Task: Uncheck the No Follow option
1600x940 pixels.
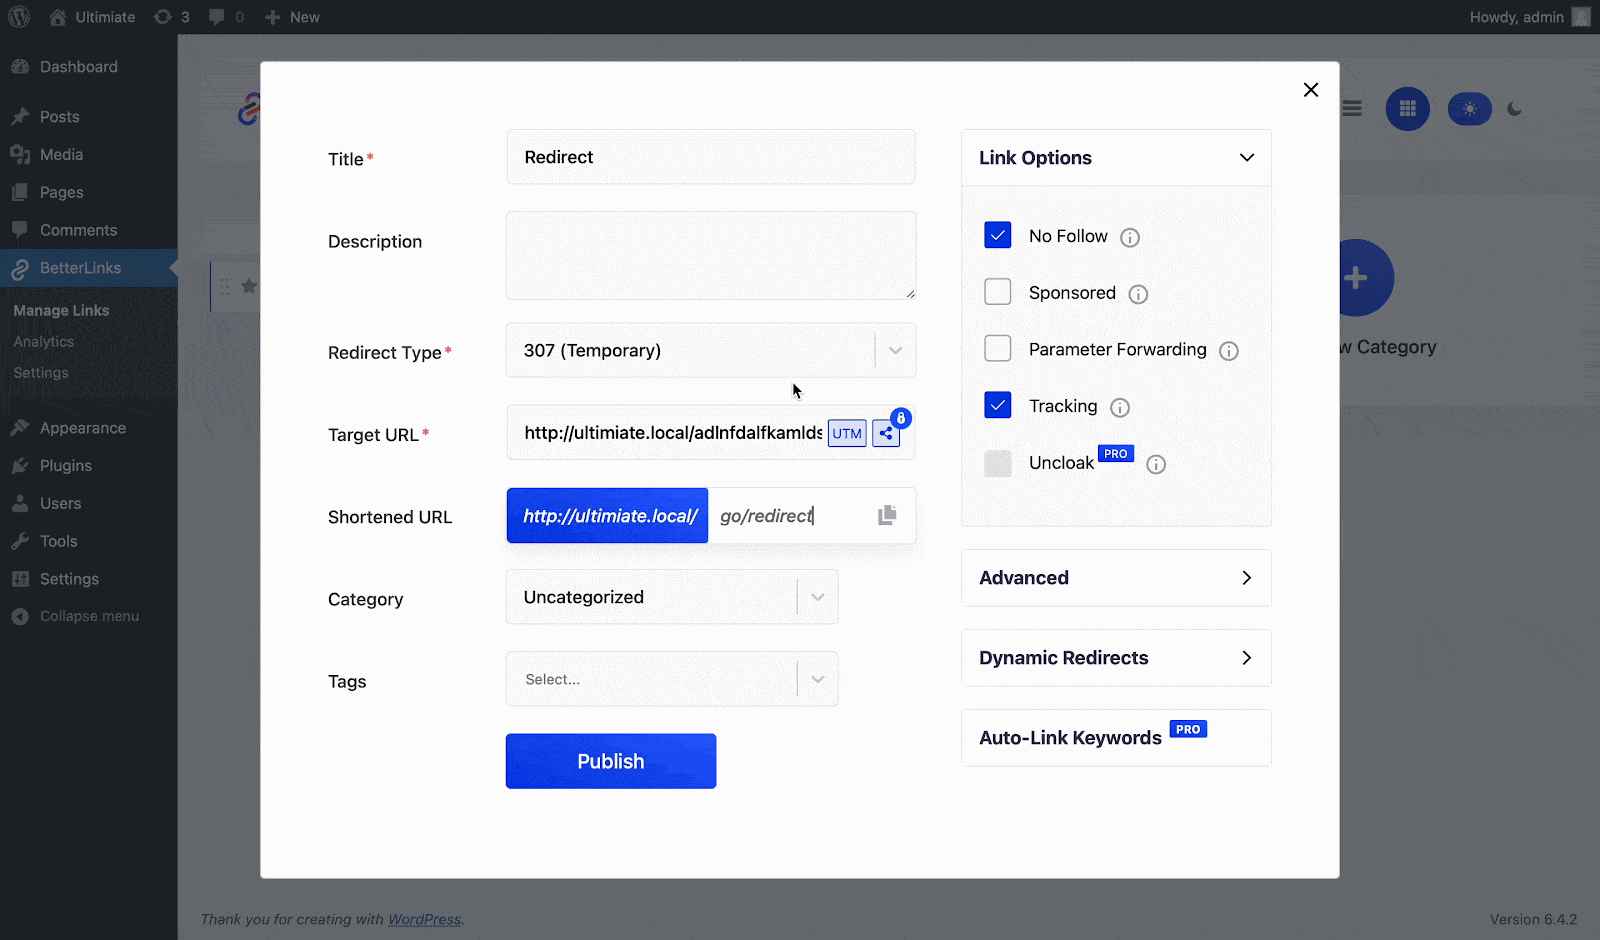Action: tap(997, 234)
